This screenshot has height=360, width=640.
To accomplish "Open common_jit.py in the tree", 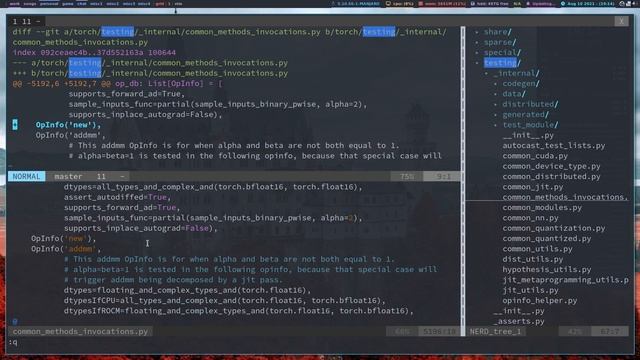I will (x=533, y=187).
